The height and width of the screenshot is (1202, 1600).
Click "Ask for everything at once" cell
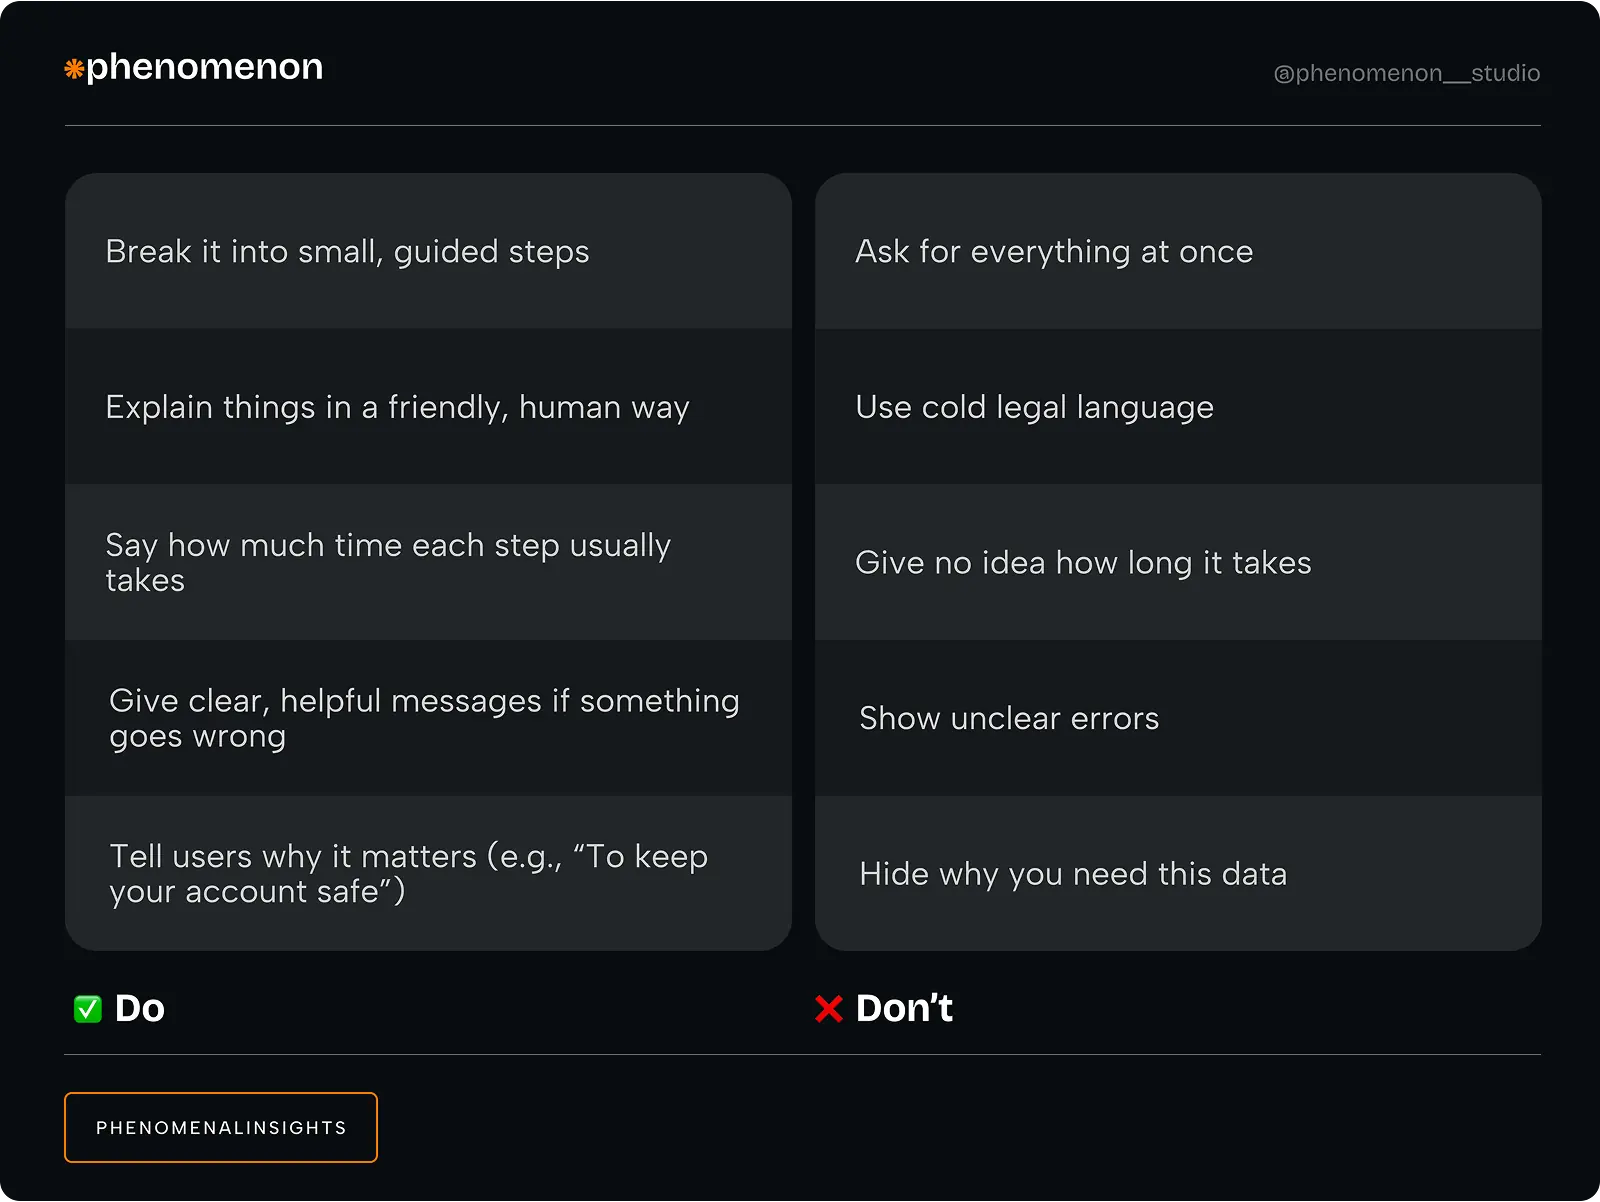point(1054,252)
